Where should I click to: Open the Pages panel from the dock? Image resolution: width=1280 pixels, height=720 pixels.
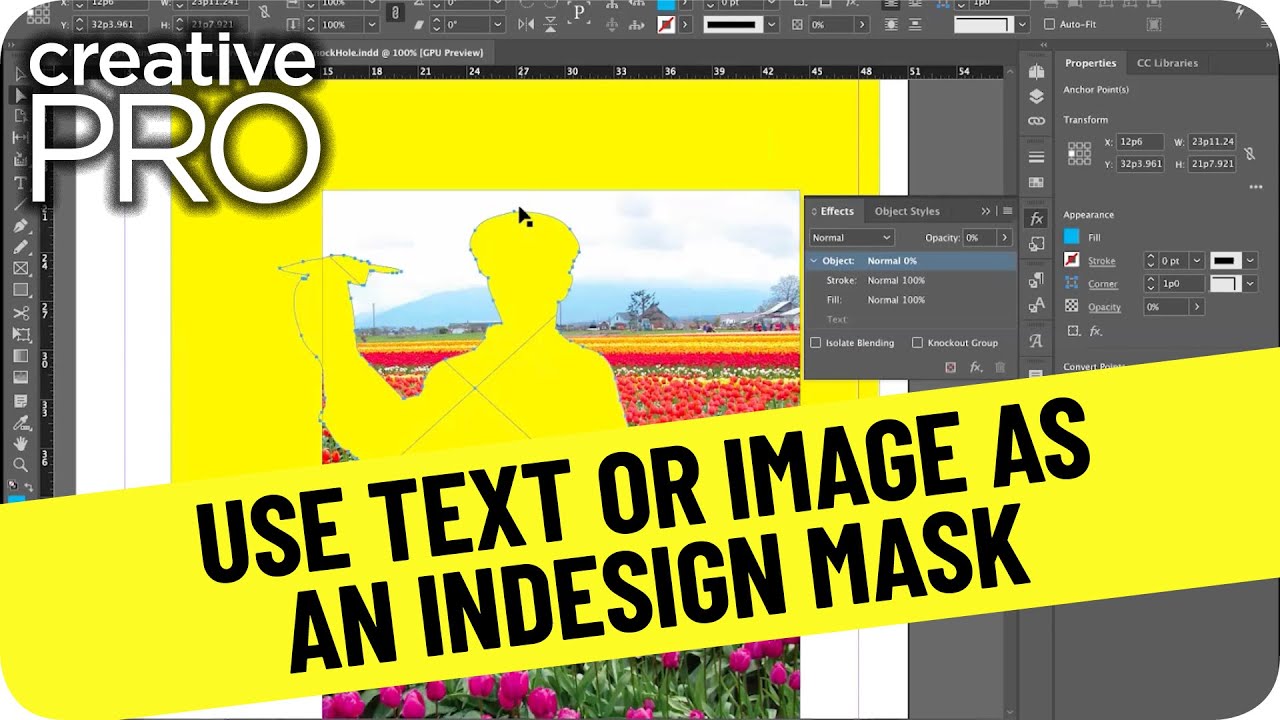click(1036, 72)
